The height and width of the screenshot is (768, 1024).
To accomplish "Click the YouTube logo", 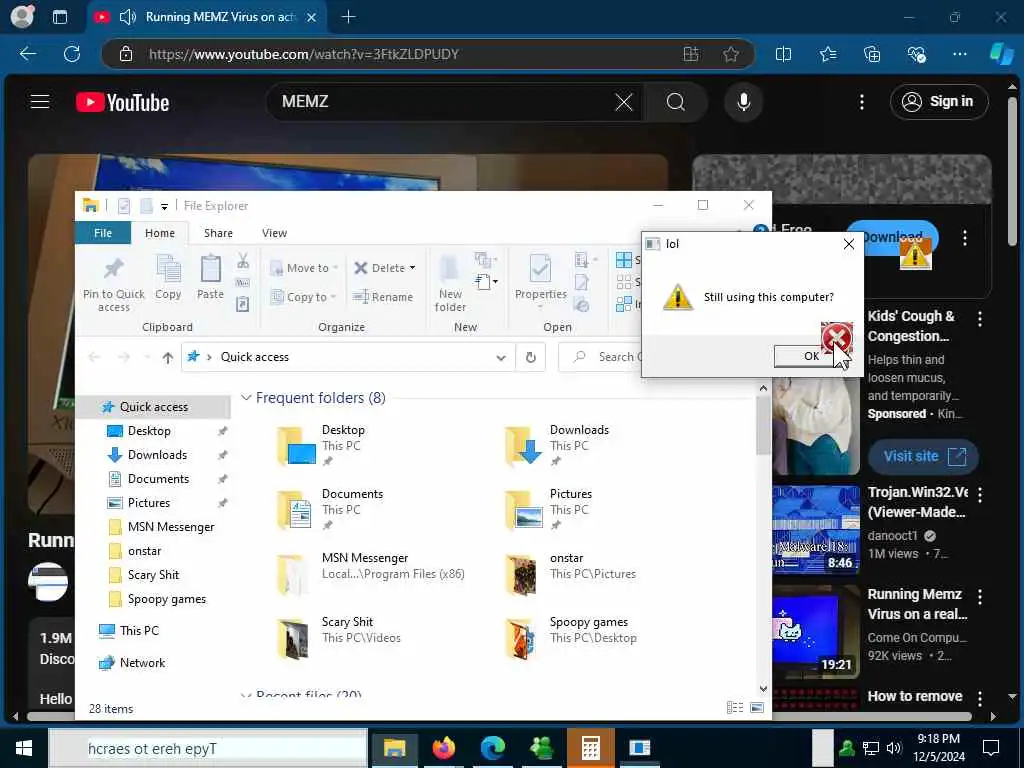I will [122, 103].
